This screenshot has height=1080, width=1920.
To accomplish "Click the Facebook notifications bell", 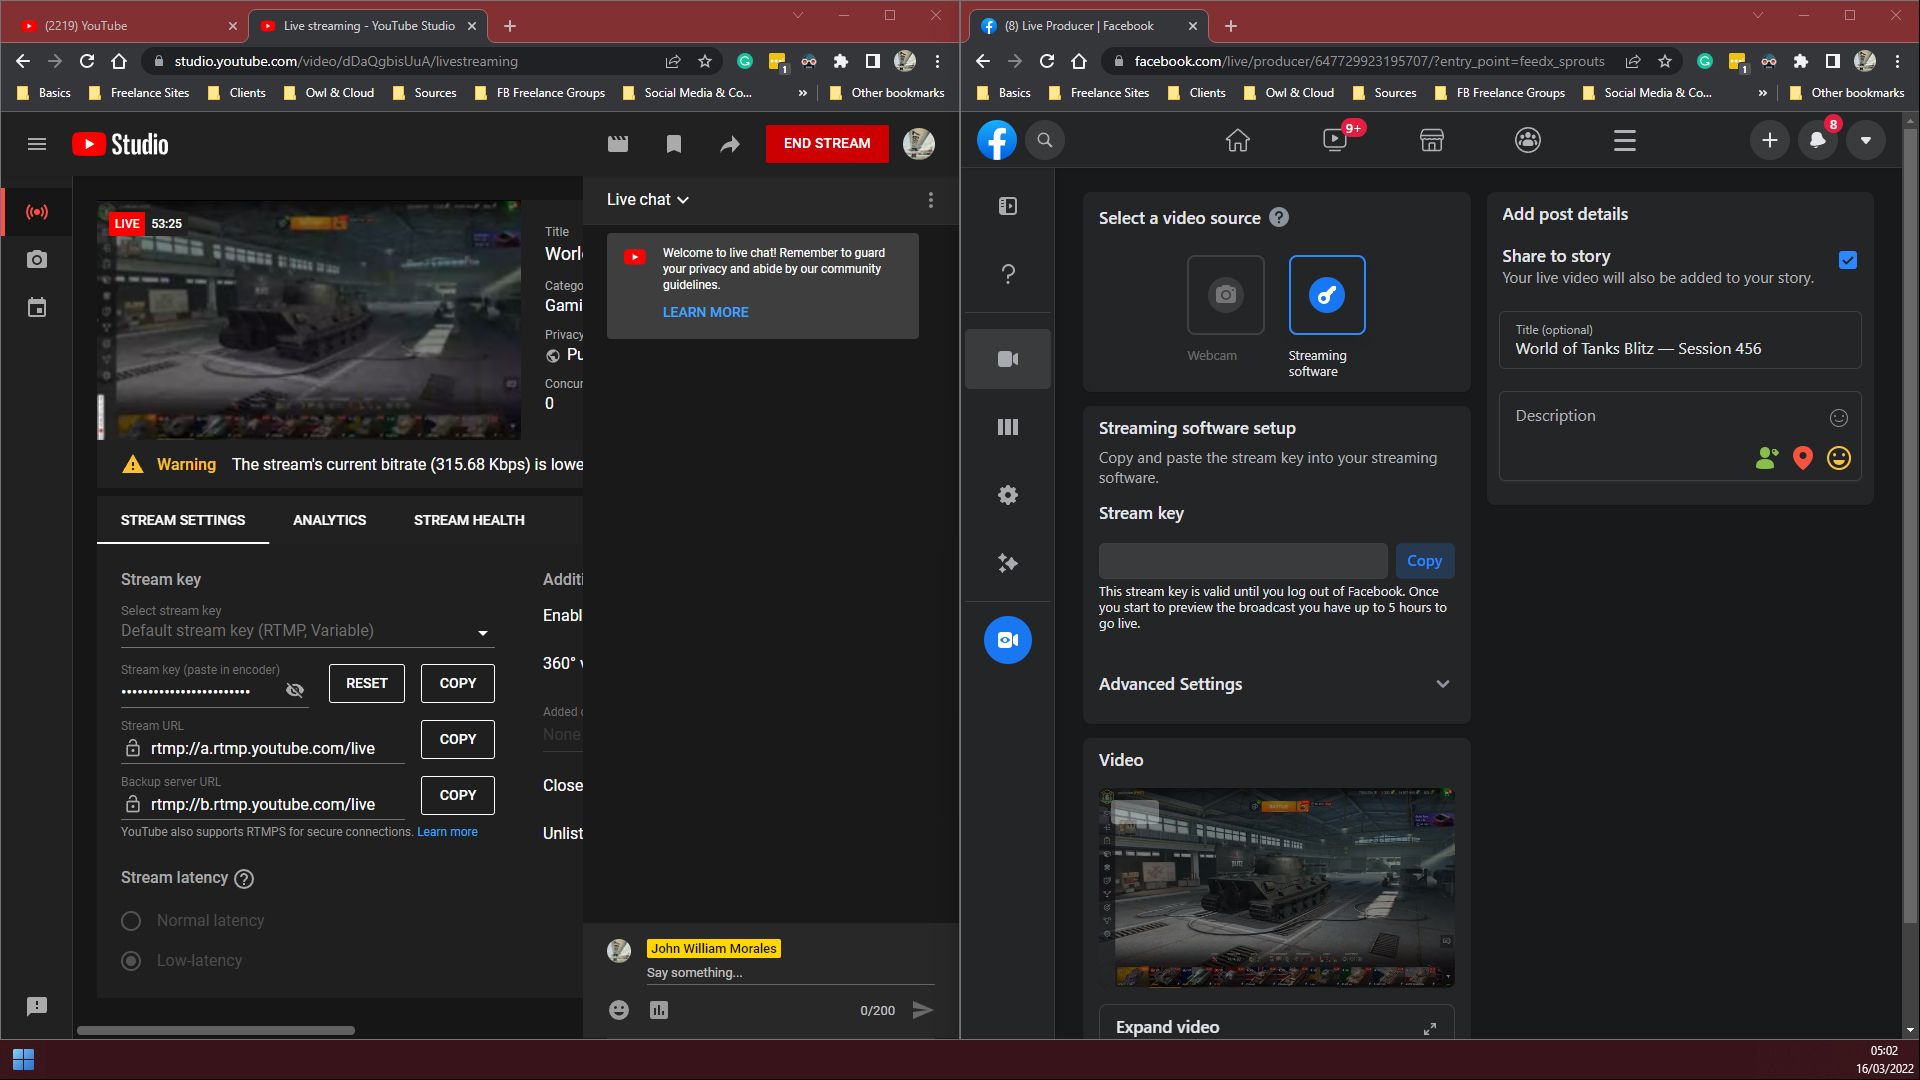I will (x=1818, y=140).
